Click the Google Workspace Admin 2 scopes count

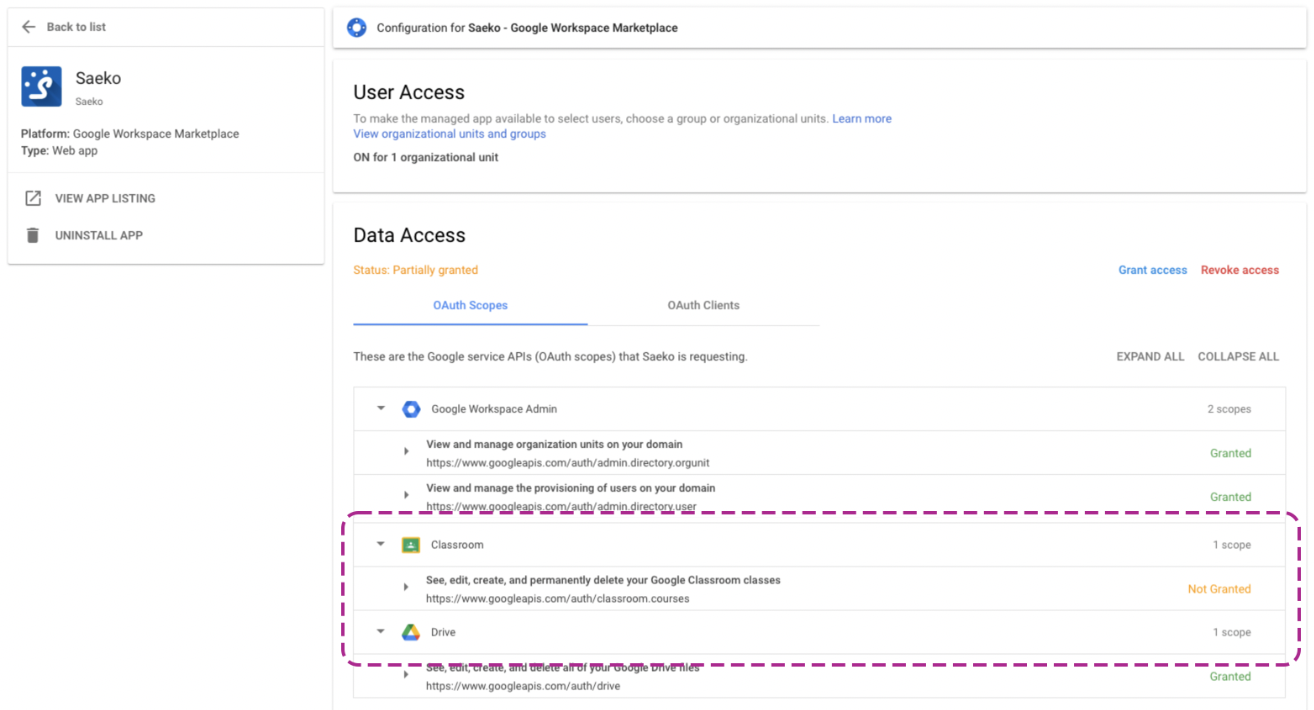[x=1229, y=409]
